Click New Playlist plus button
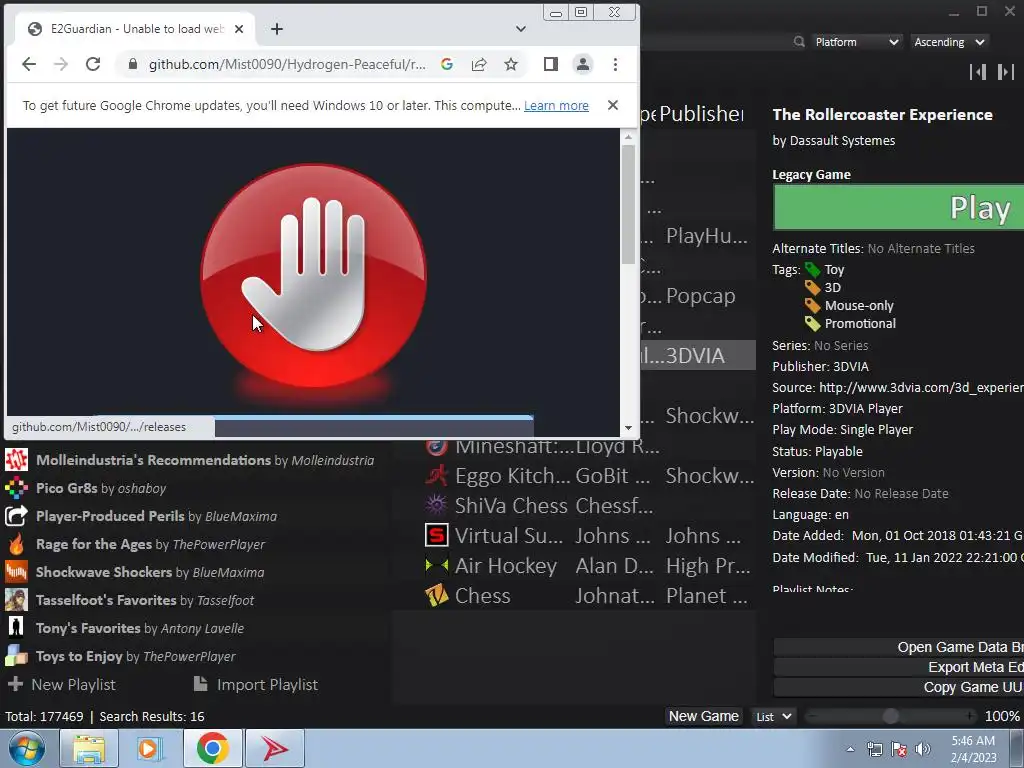Image resolution: width=1024 pixels, height=768 pixels. coord(61,684)
